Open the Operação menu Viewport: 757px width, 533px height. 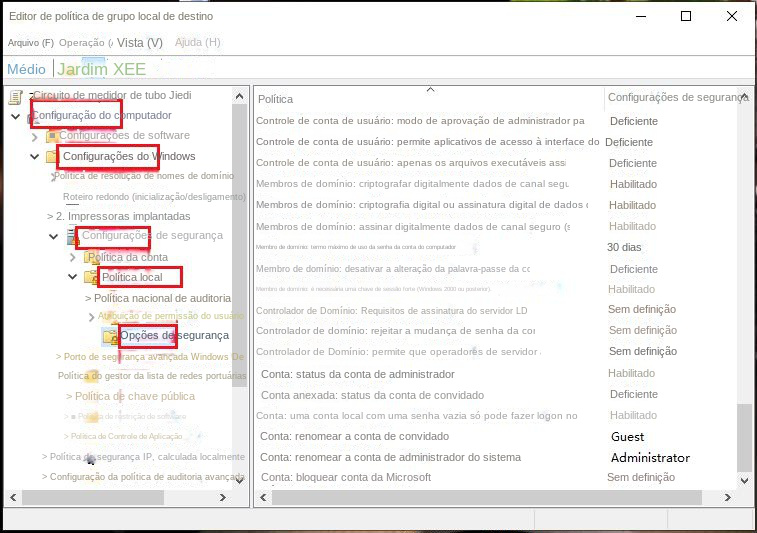pos(86,42)
